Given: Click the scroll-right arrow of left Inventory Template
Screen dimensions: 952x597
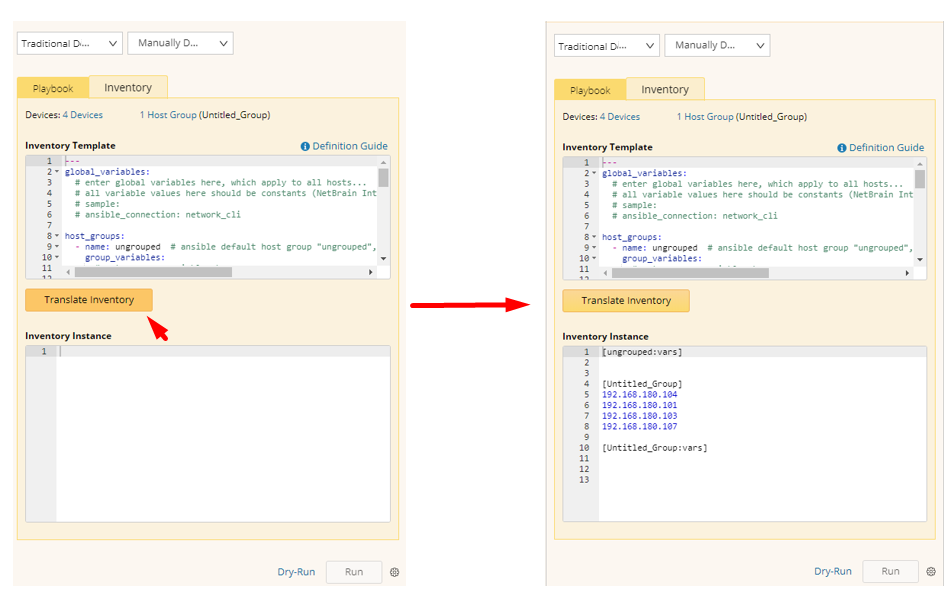Looking at the screenshot, I should [370, 272].
